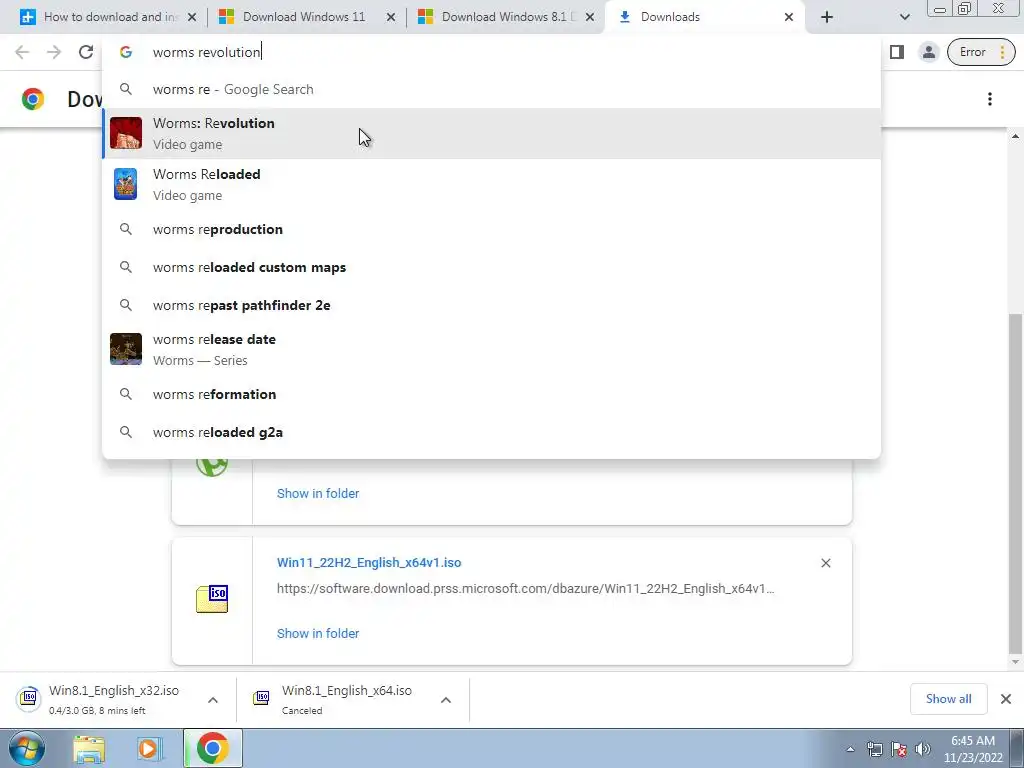The image size is (1024, 768).
Task: Open the Downloads page three-dot menu
Action: click(990, 99)
